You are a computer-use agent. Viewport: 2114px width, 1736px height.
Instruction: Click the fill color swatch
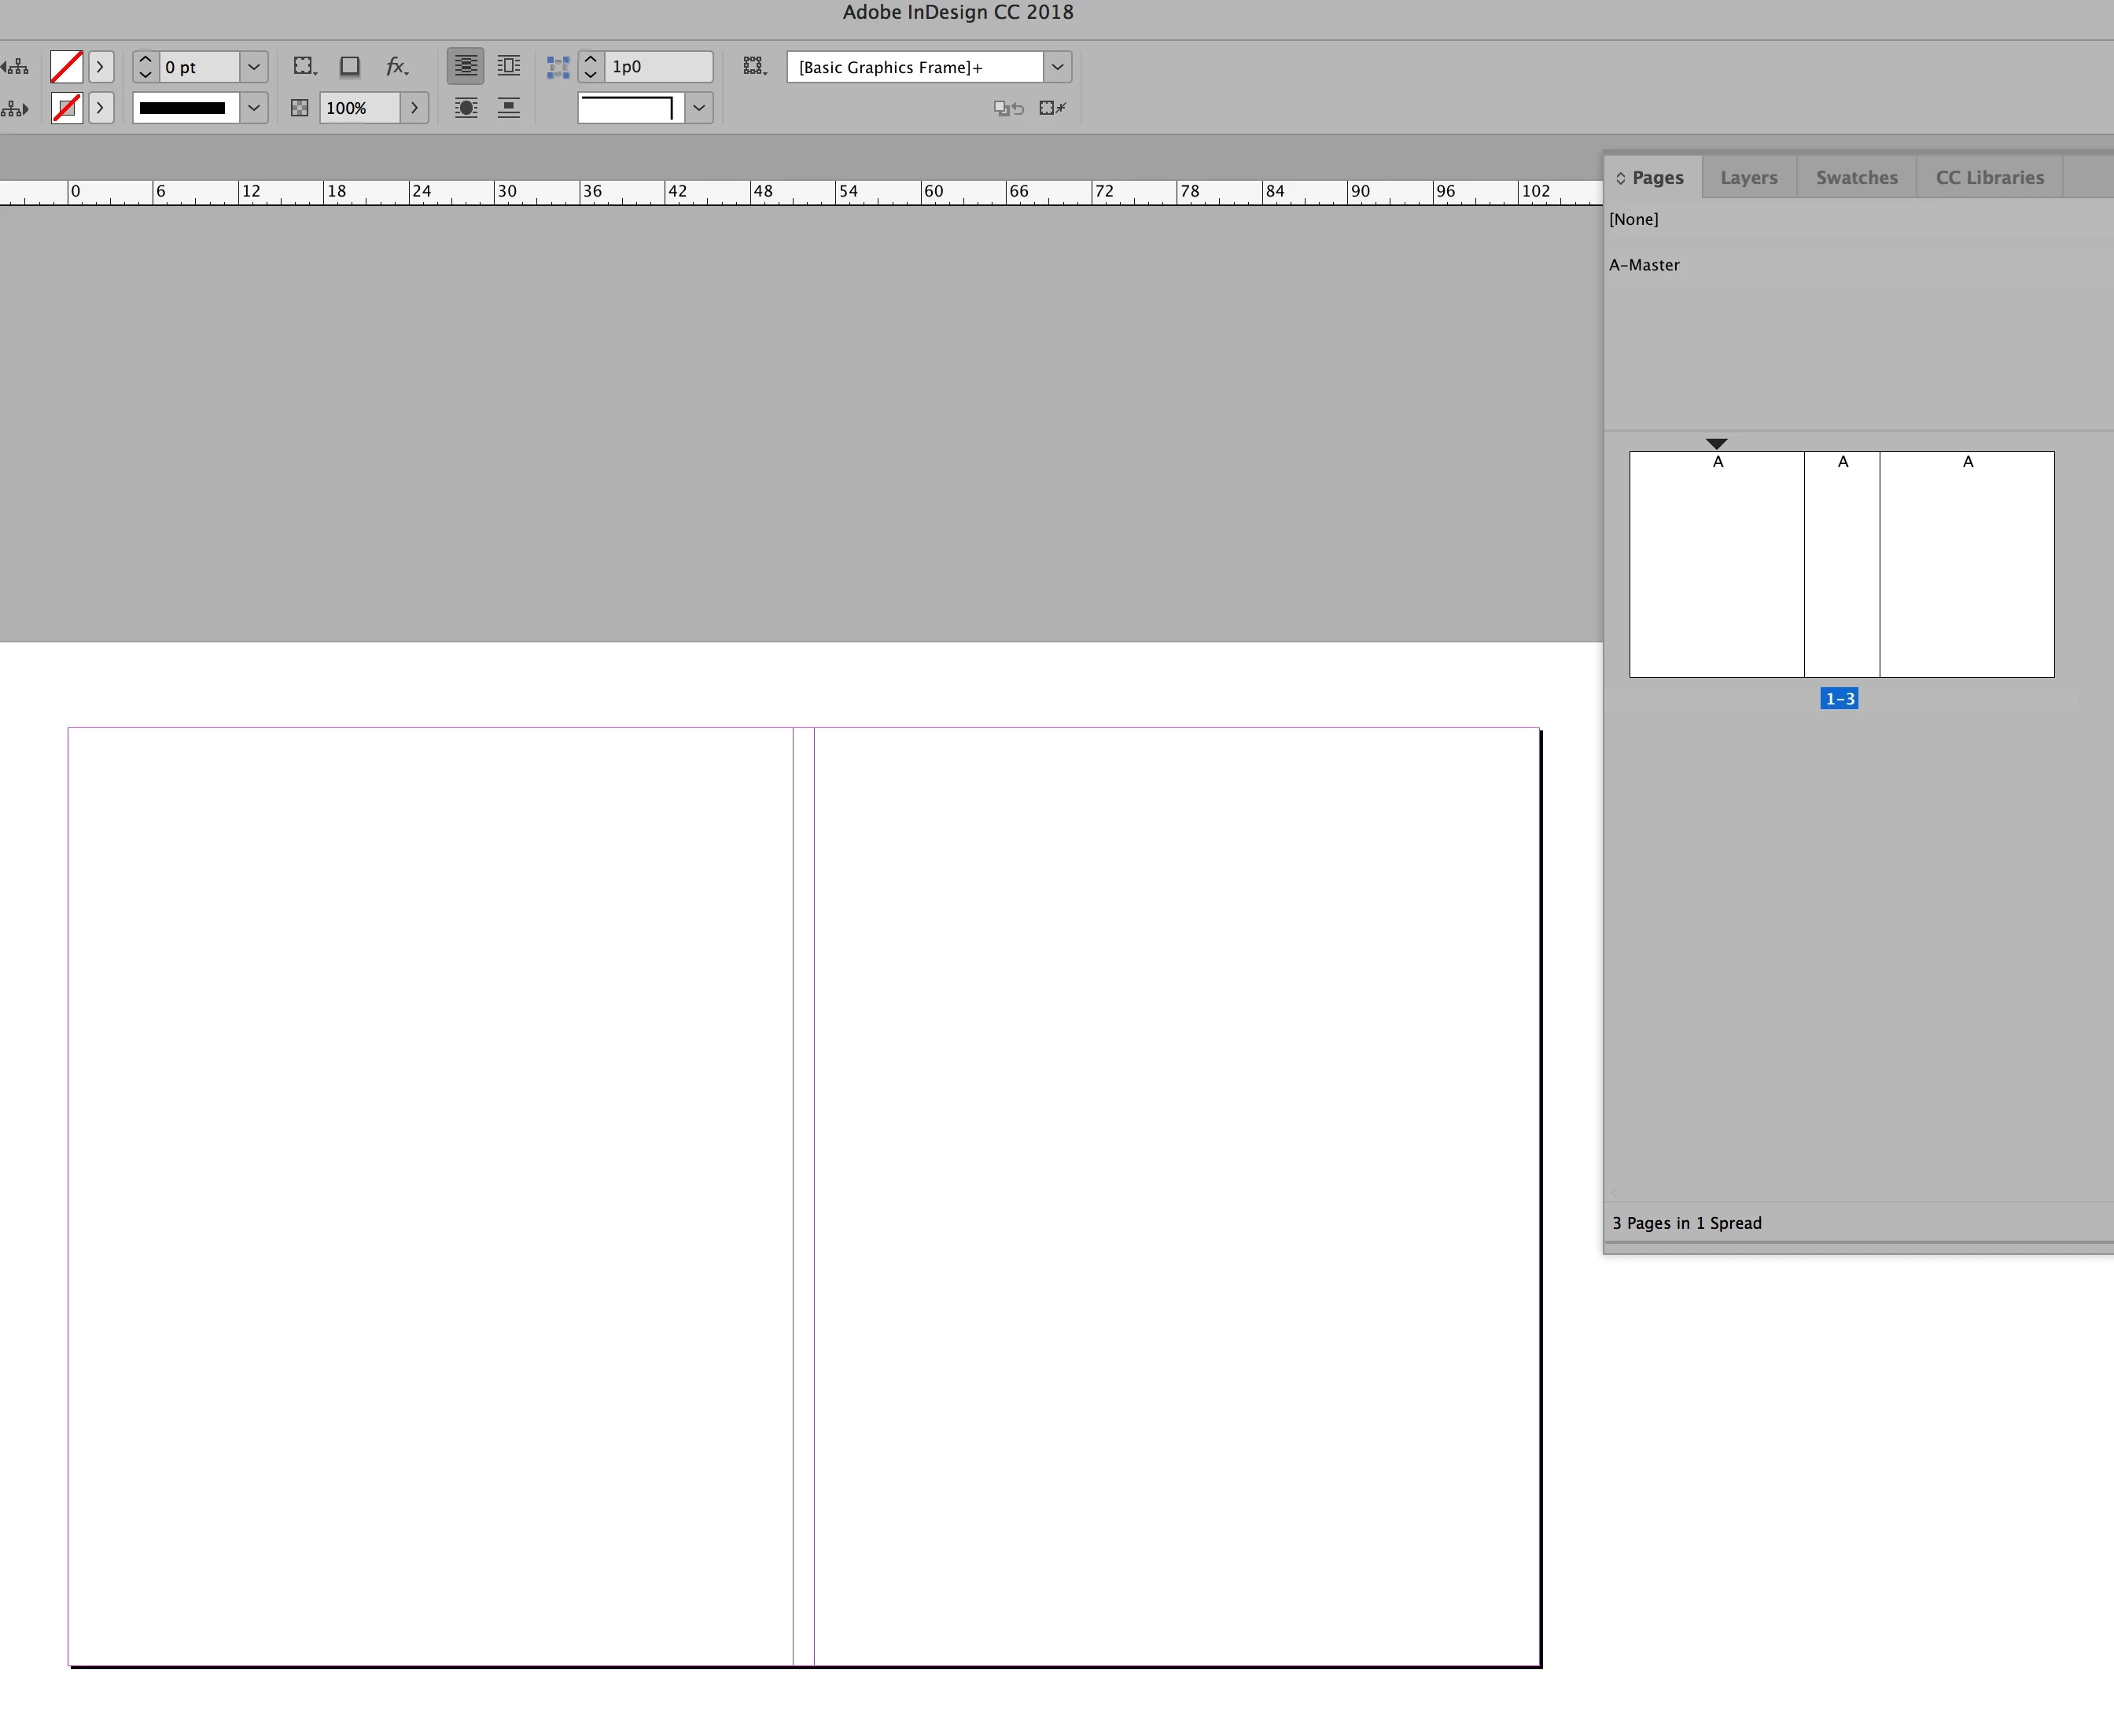click(x=66, y=67)
